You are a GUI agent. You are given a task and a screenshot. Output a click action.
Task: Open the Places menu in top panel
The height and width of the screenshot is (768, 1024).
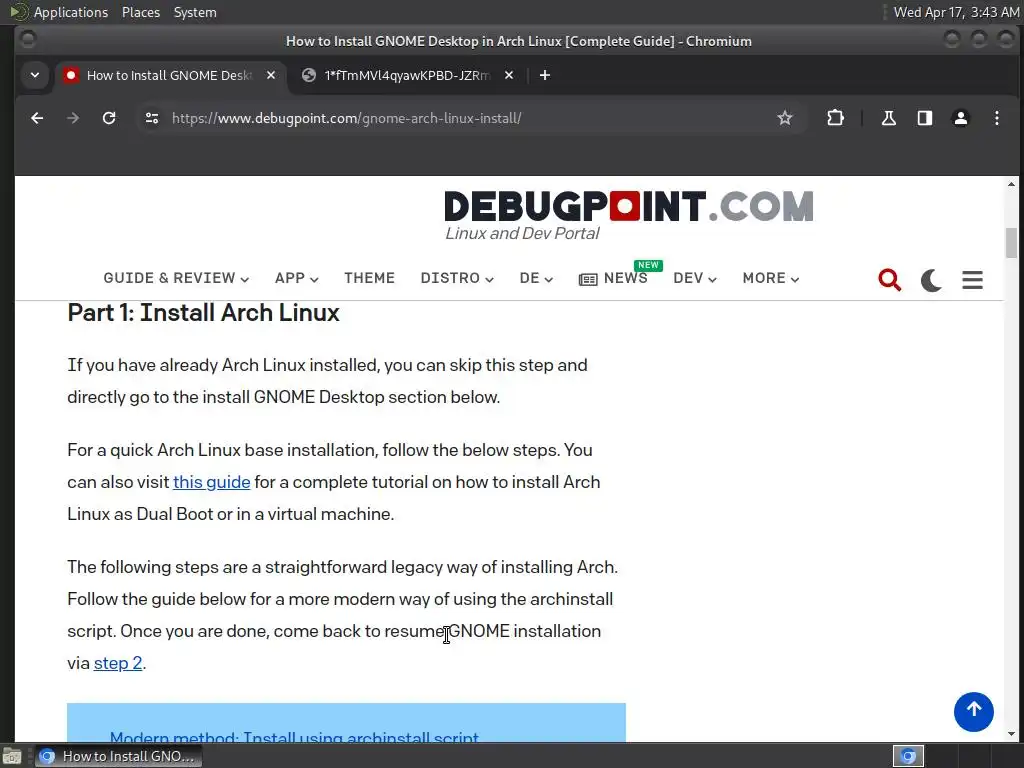point(140,12)
